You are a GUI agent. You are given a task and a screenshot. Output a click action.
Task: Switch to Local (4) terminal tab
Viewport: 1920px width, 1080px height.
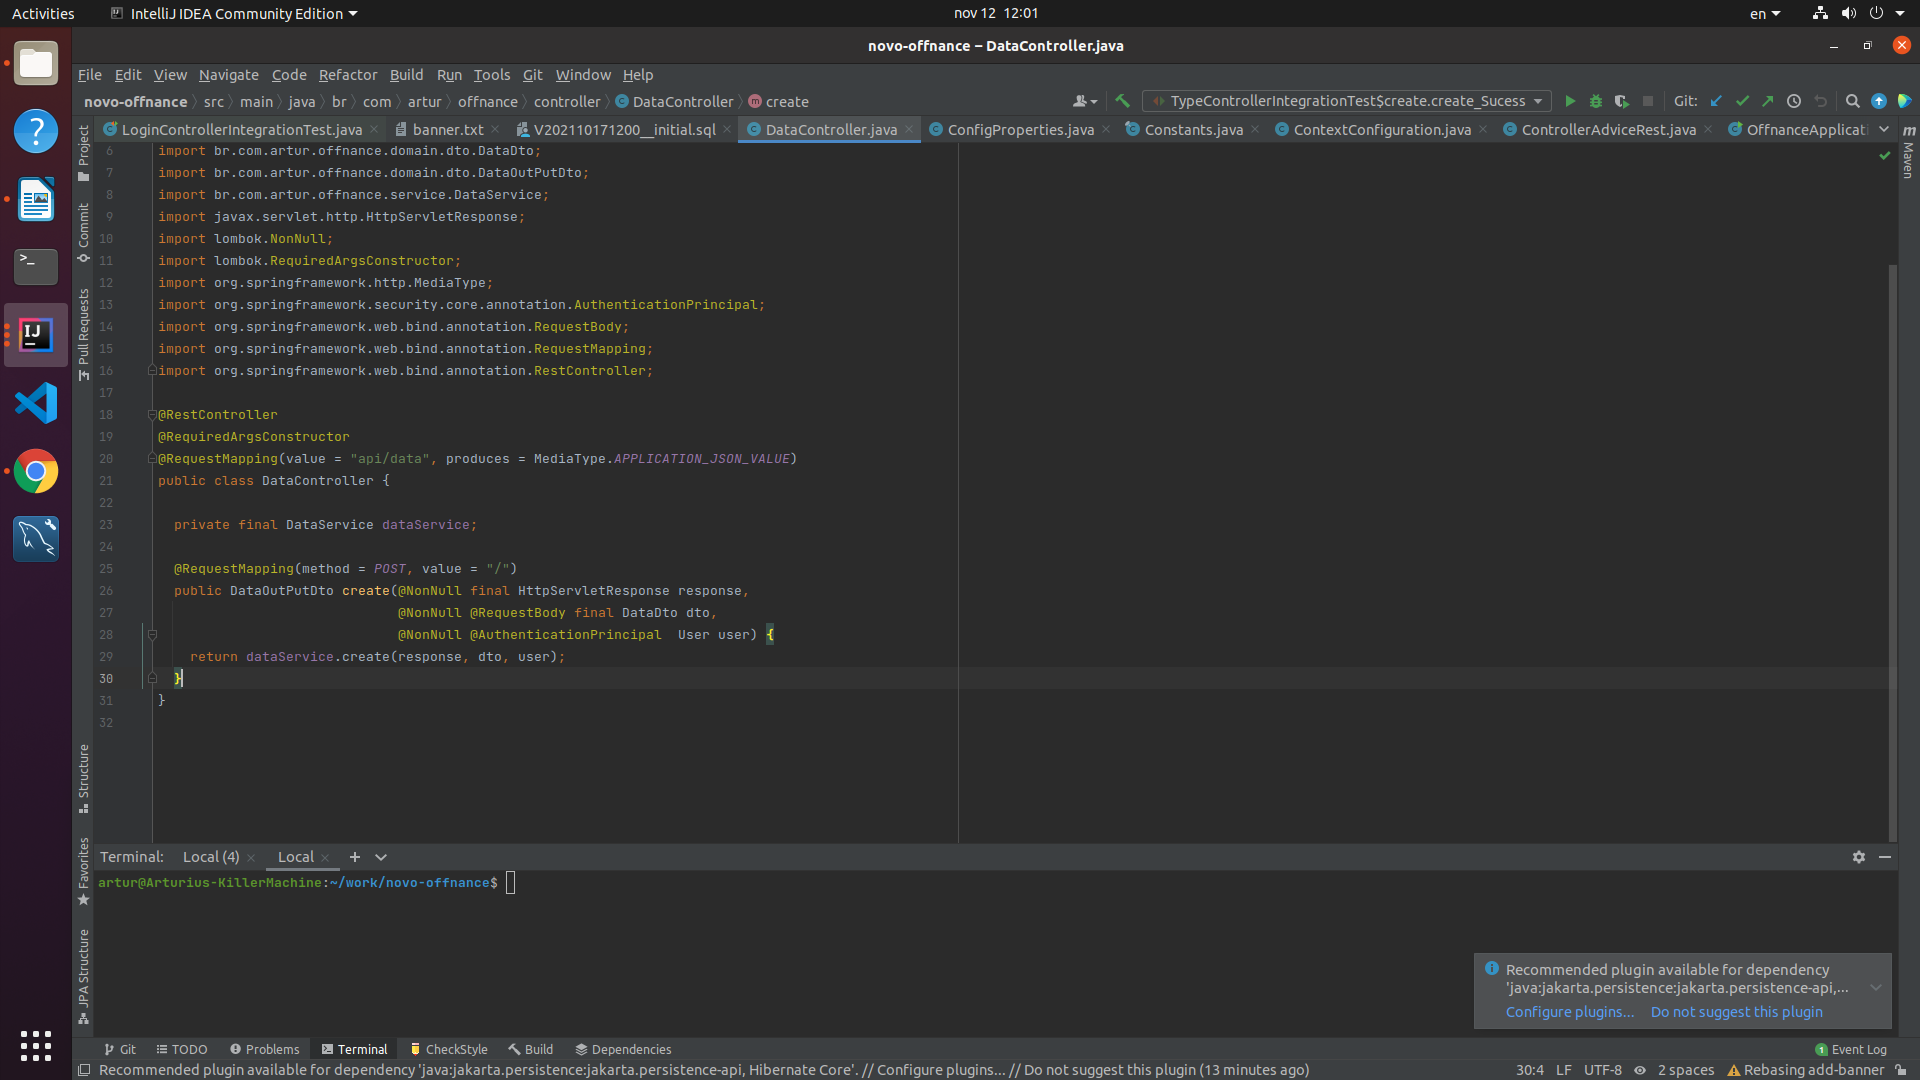coord(211,857)
